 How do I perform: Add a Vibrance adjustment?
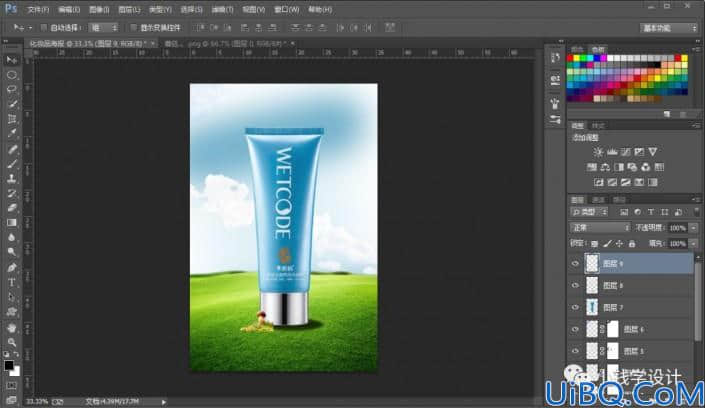[653, 152]
